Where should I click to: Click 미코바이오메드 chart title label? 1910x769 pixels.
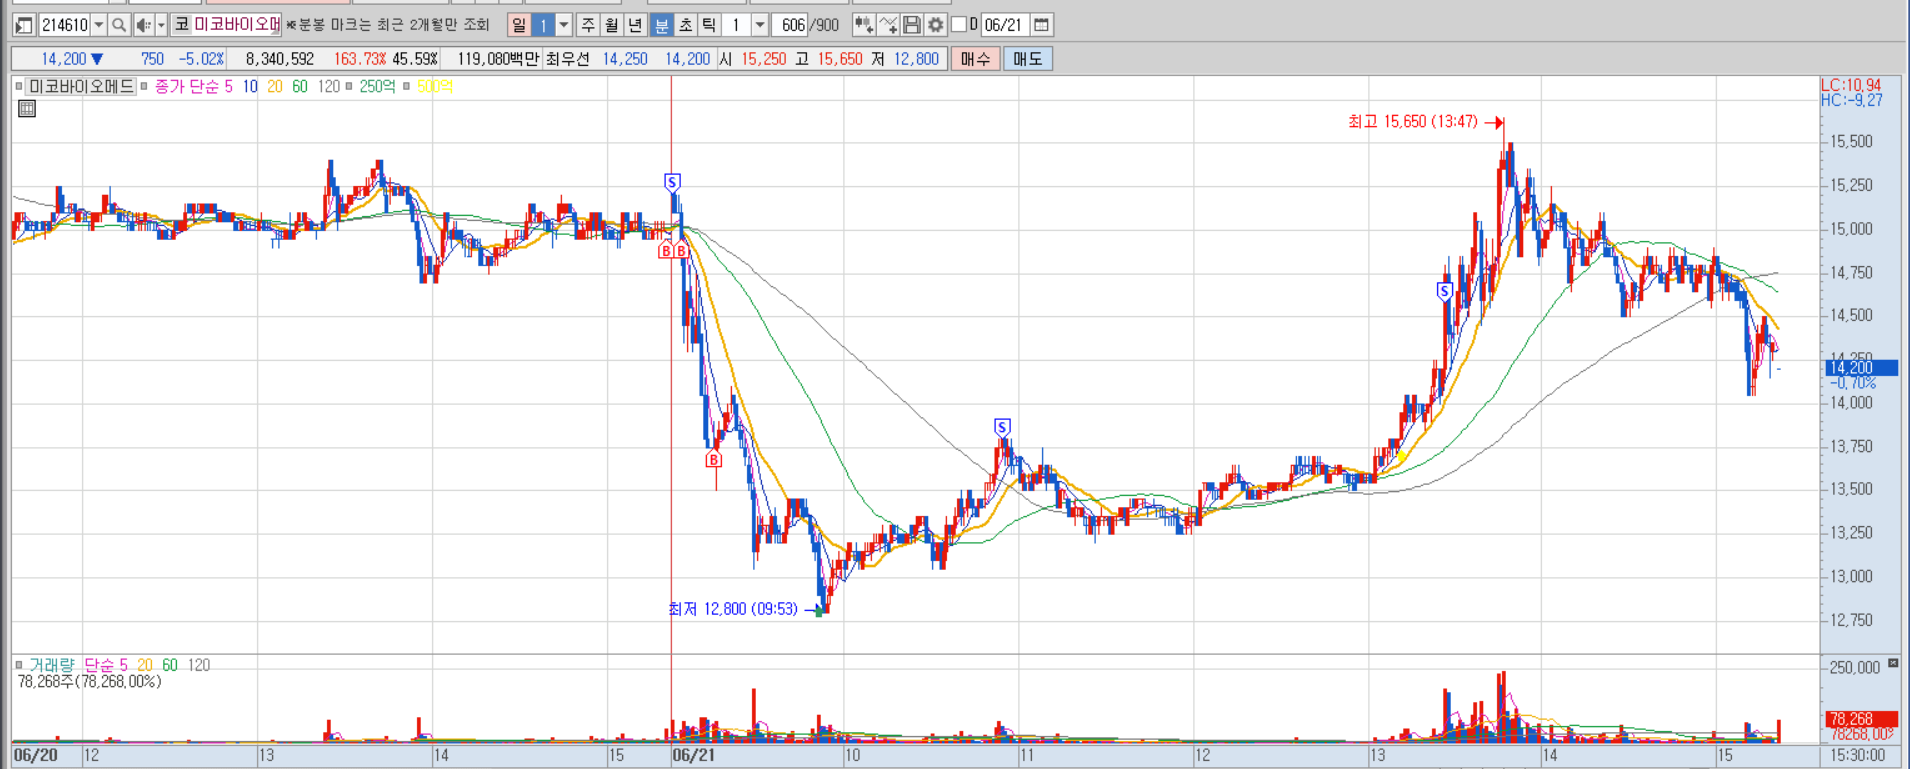81,87
